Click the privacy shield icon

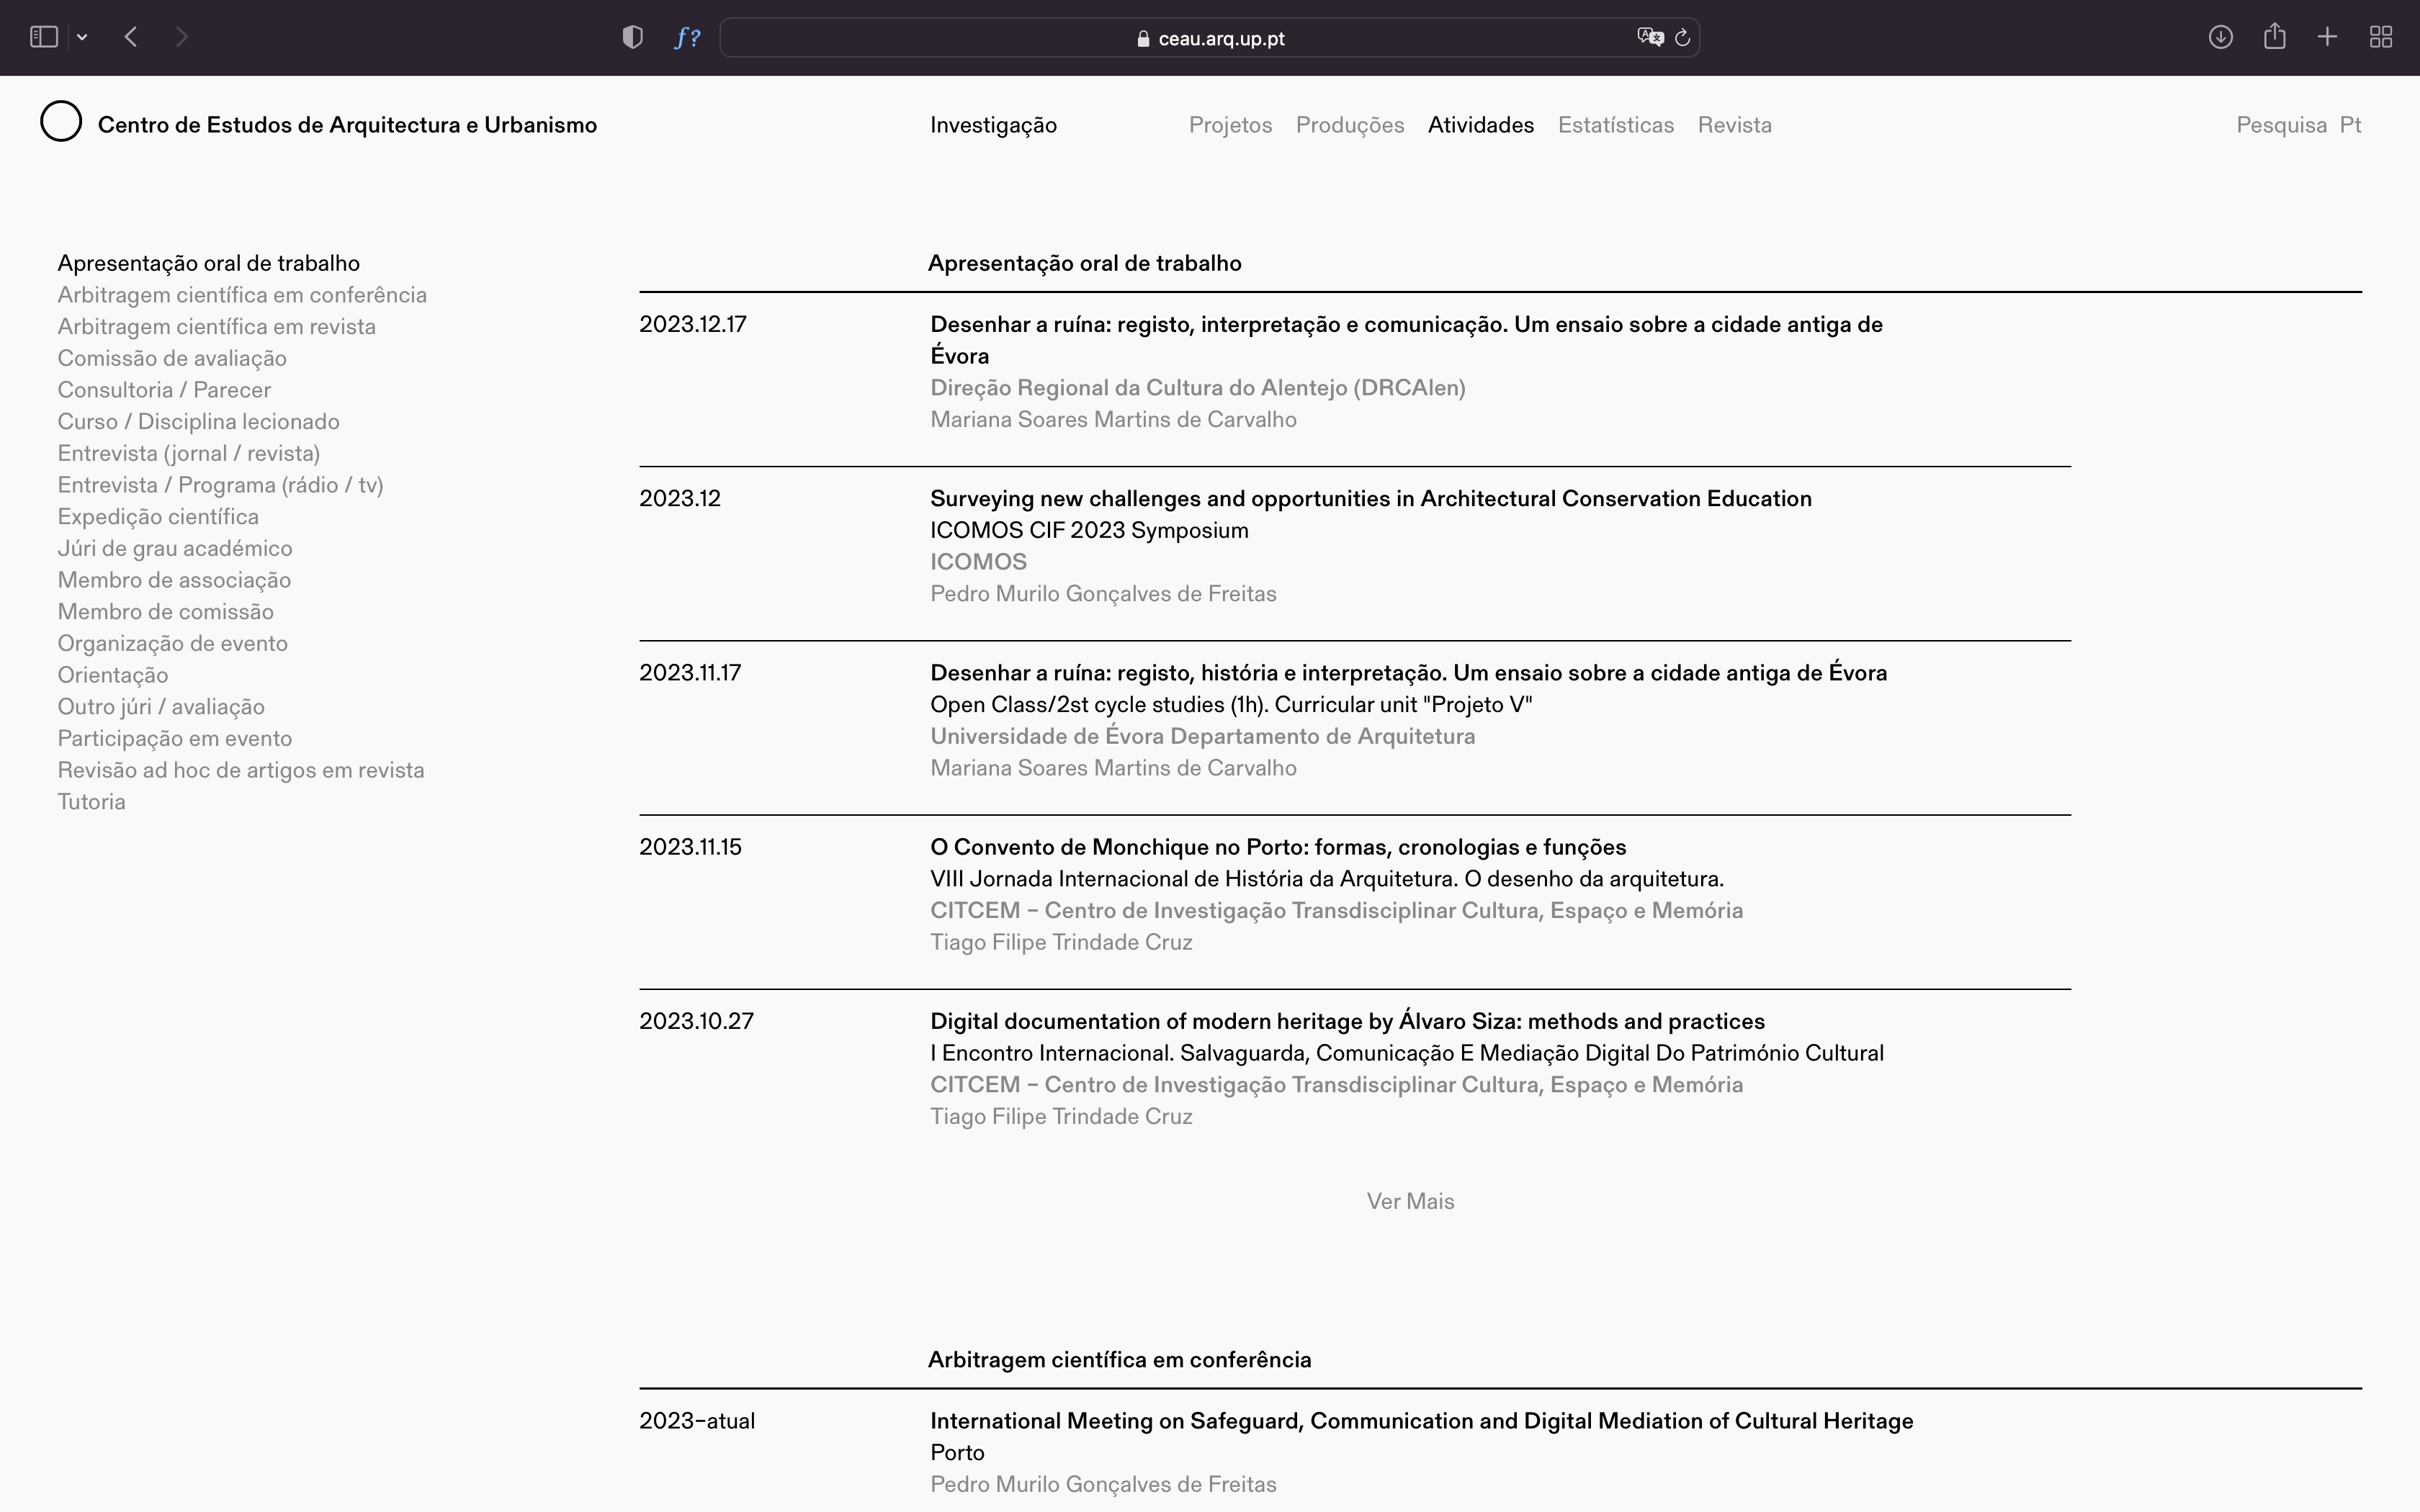pos(632,37)
